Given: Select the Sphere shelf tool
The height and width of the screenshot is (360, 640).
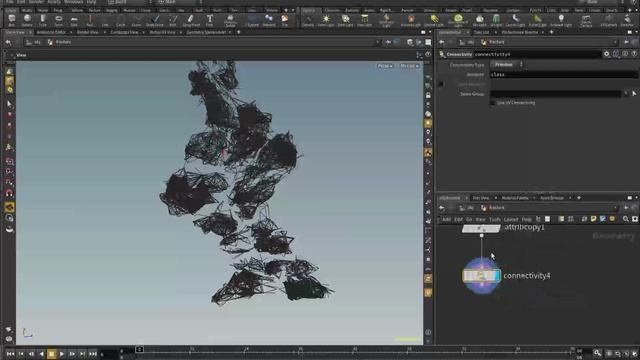Looking at the screenshot, I should (x=27, y=20).
